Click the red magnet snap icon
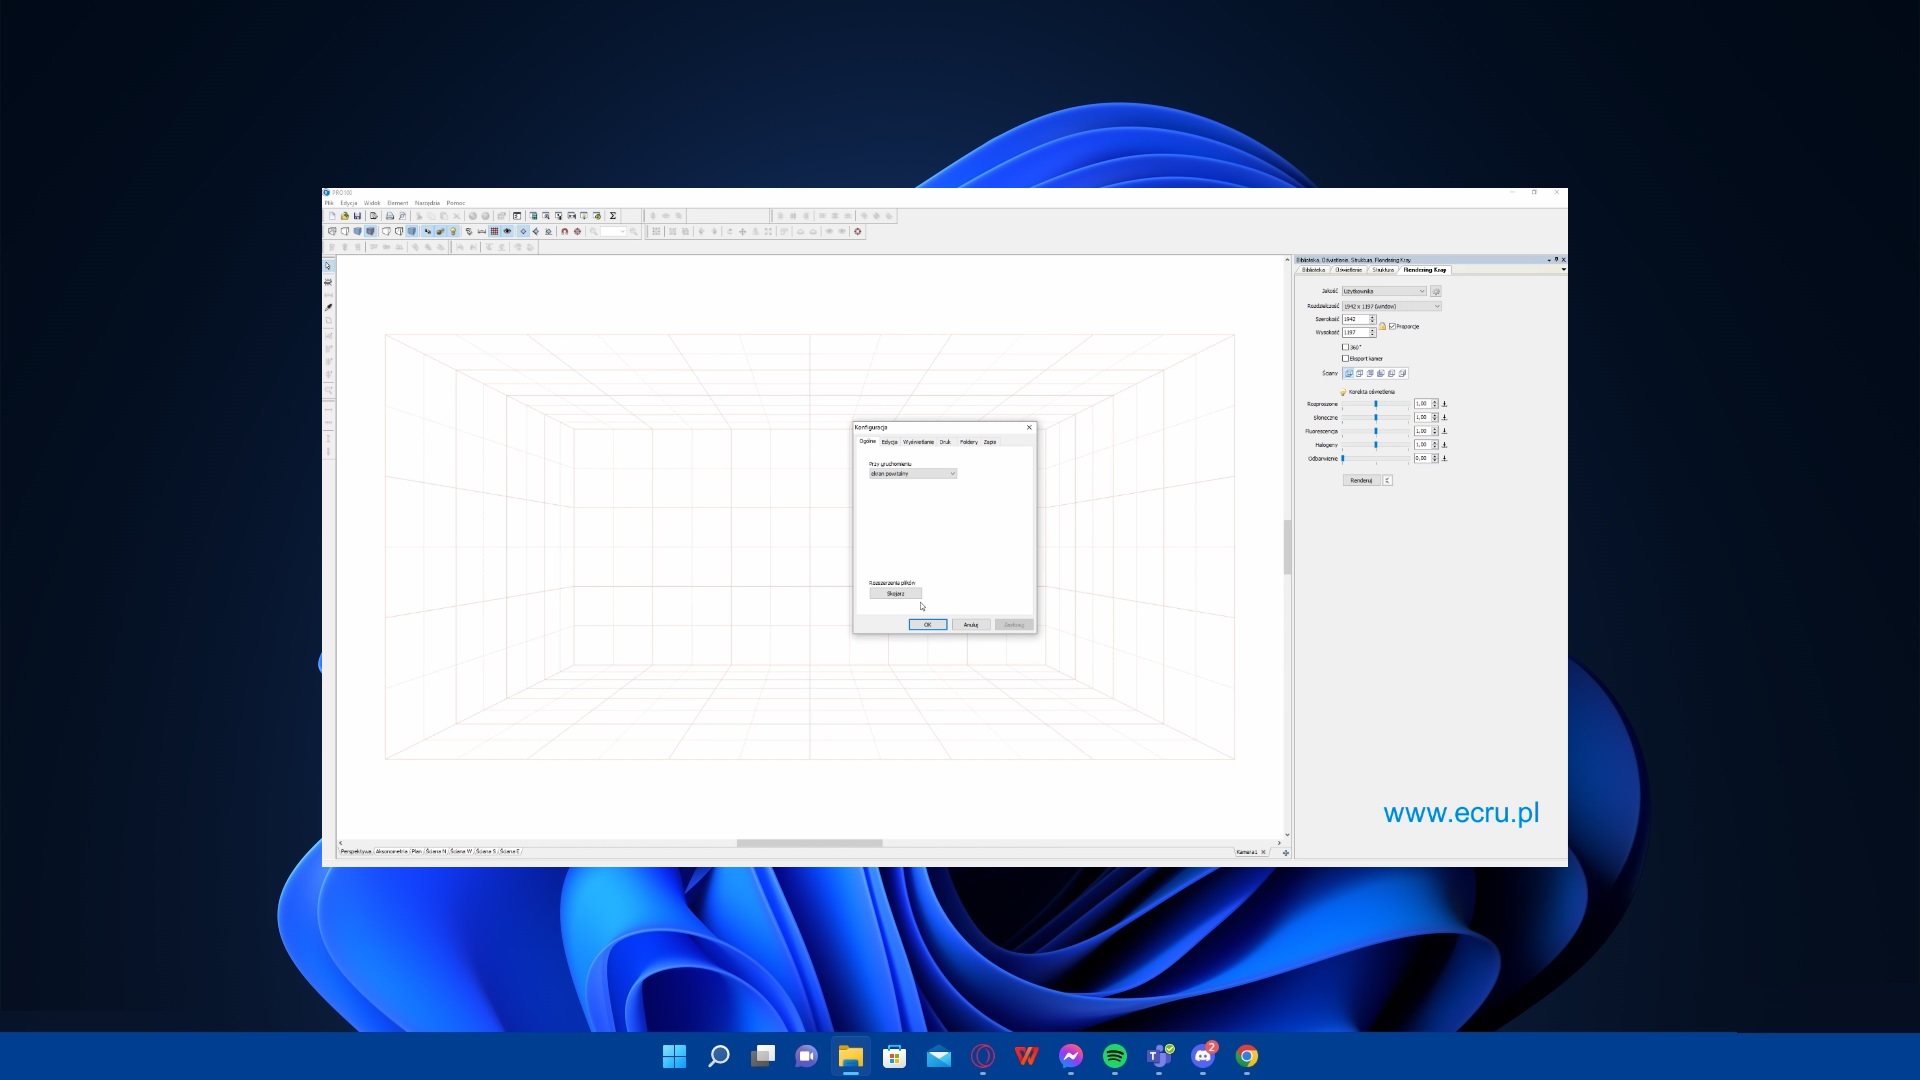Image resolution: width=1920 pixels, height=1080 pixels. 564,231
